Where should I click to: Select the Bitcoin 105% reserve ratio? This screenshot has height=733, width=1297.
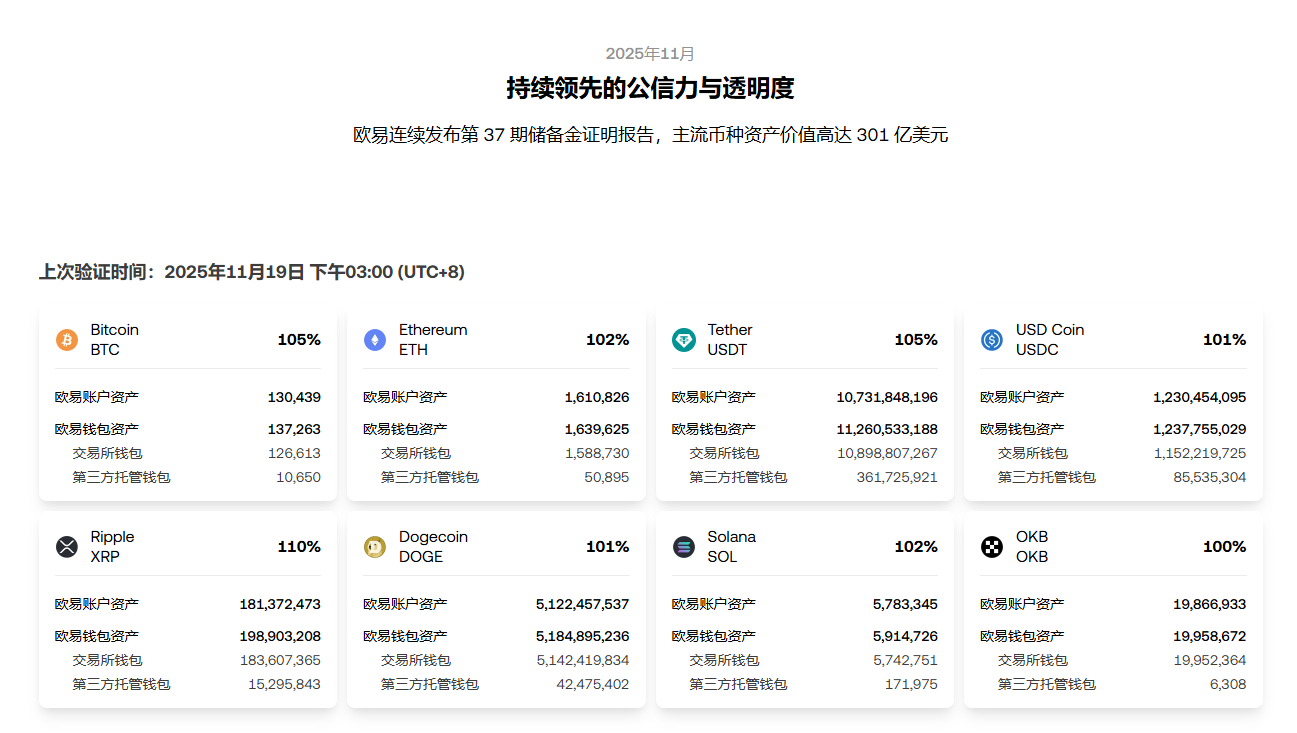coord(299,340)
